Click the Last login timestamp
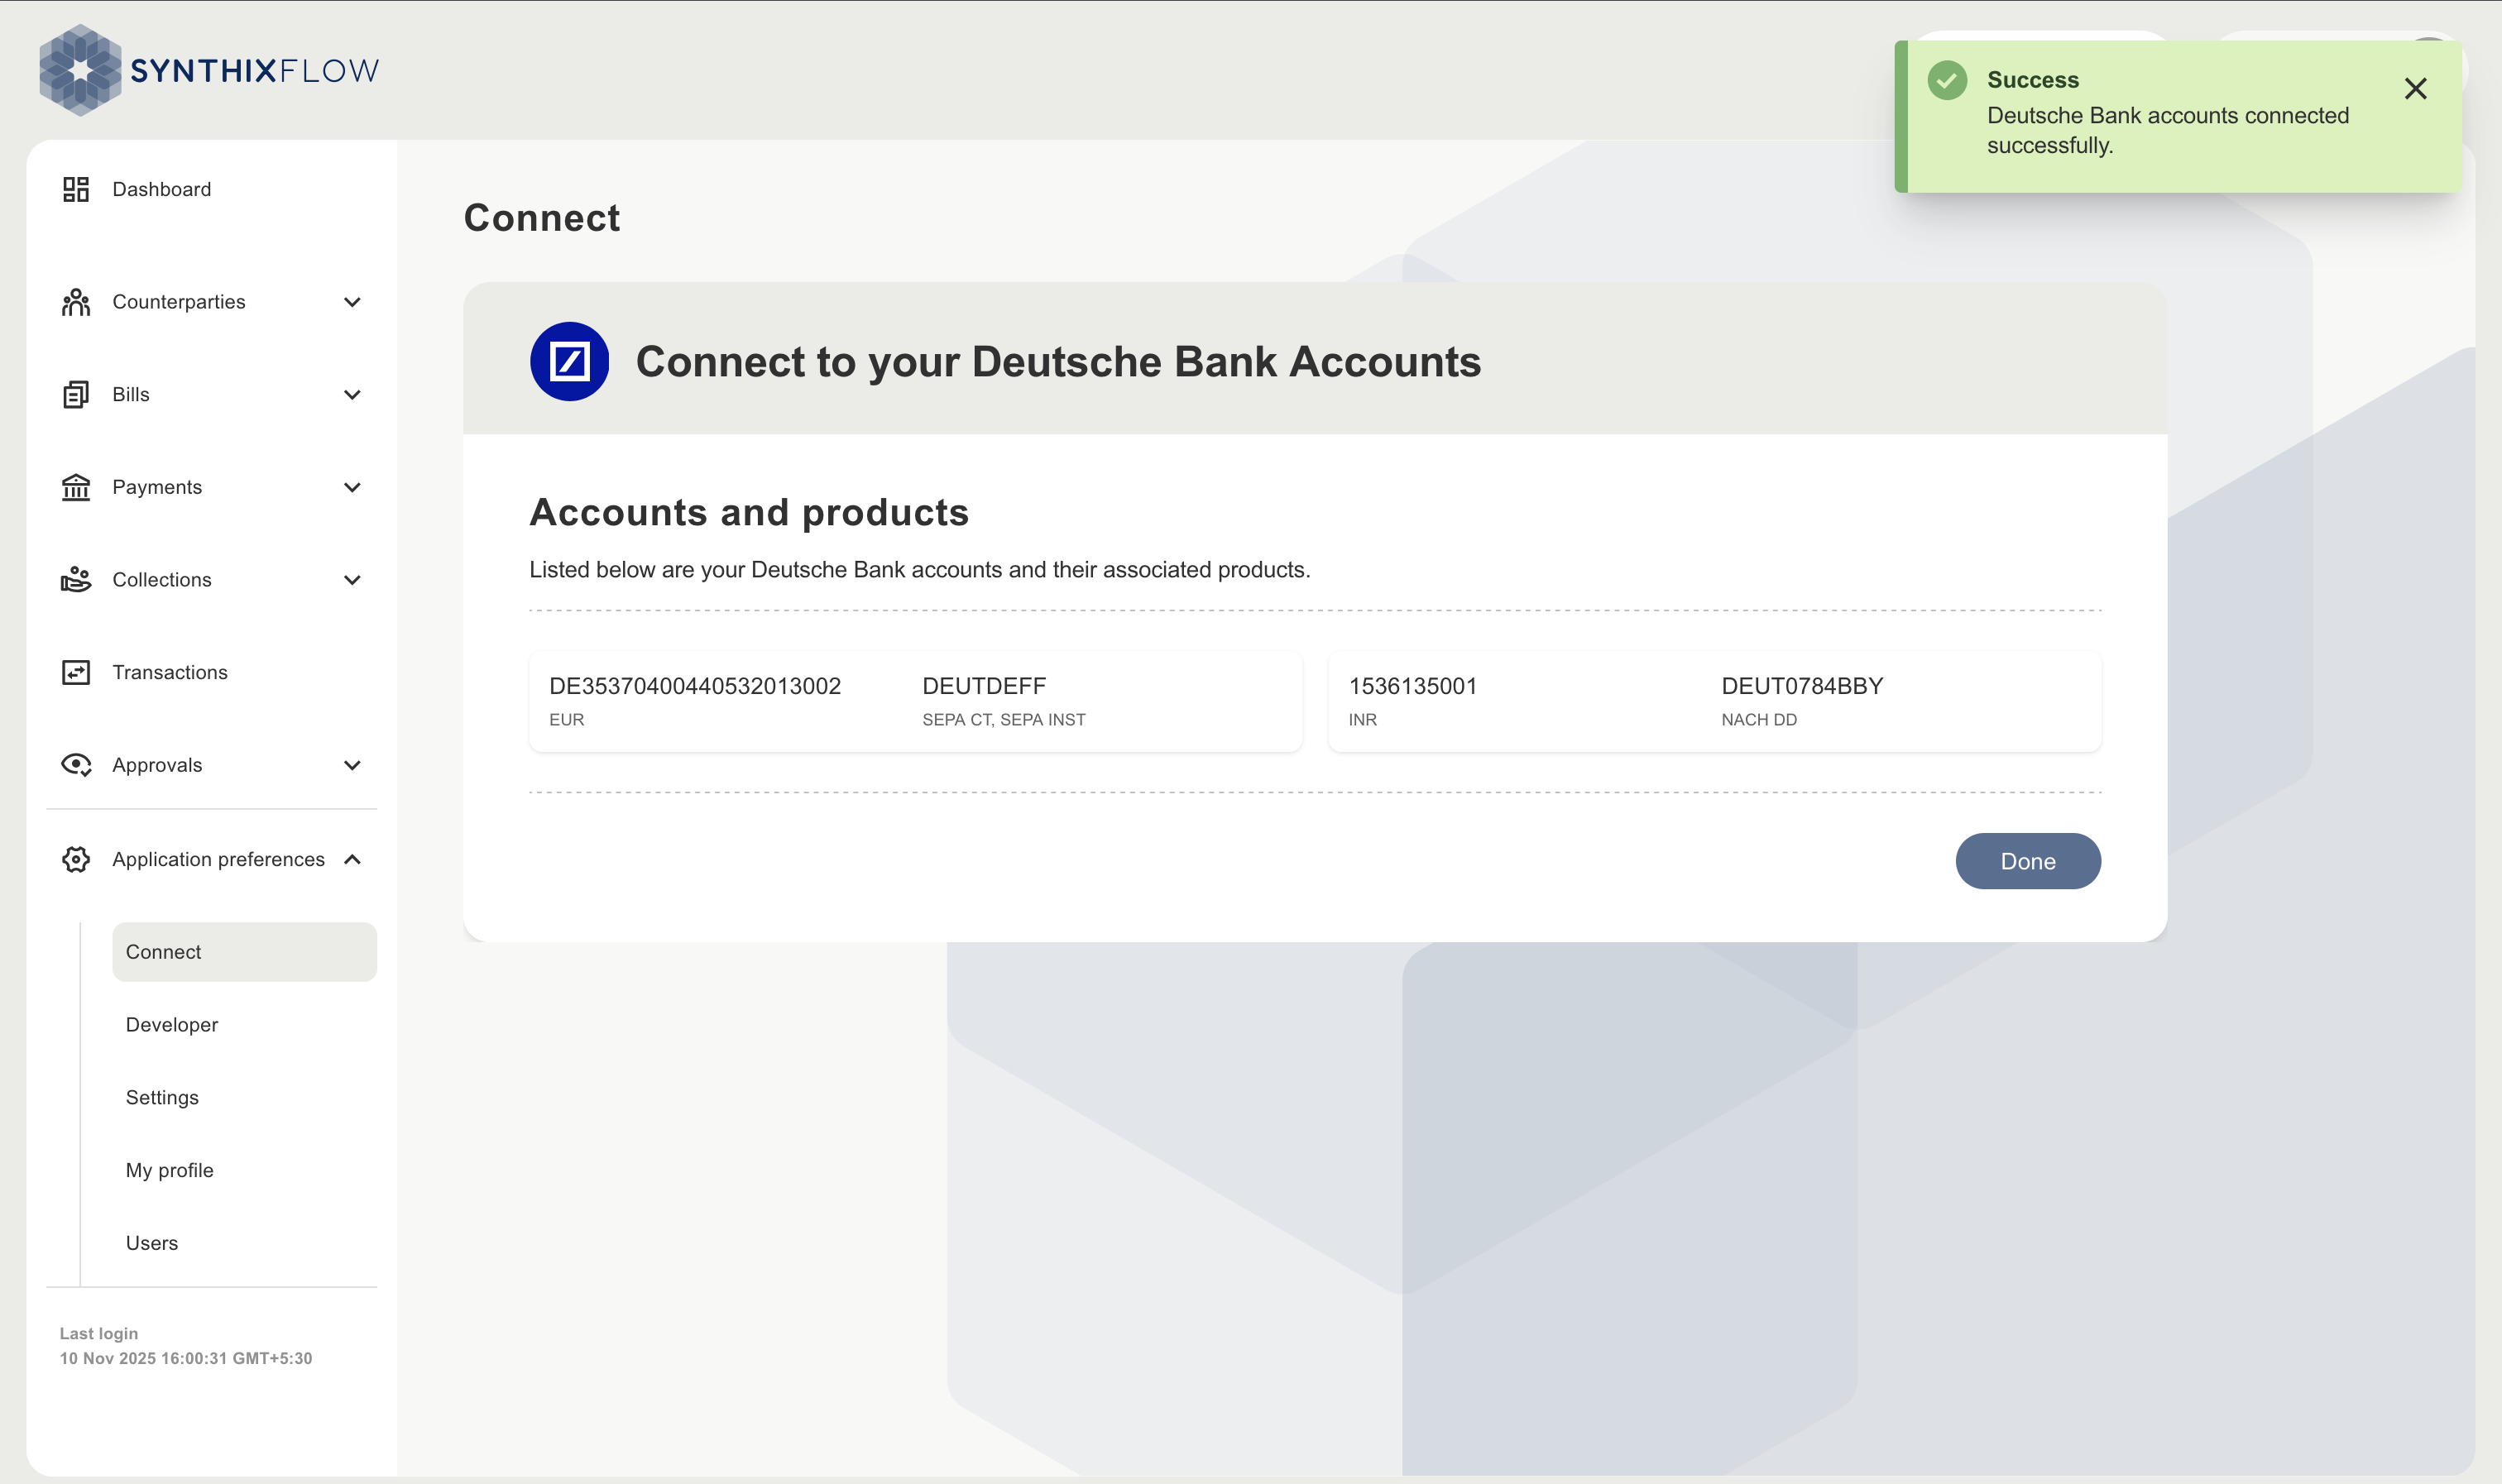This screenshot has height=1484, width=2502. click(186, 1358)
